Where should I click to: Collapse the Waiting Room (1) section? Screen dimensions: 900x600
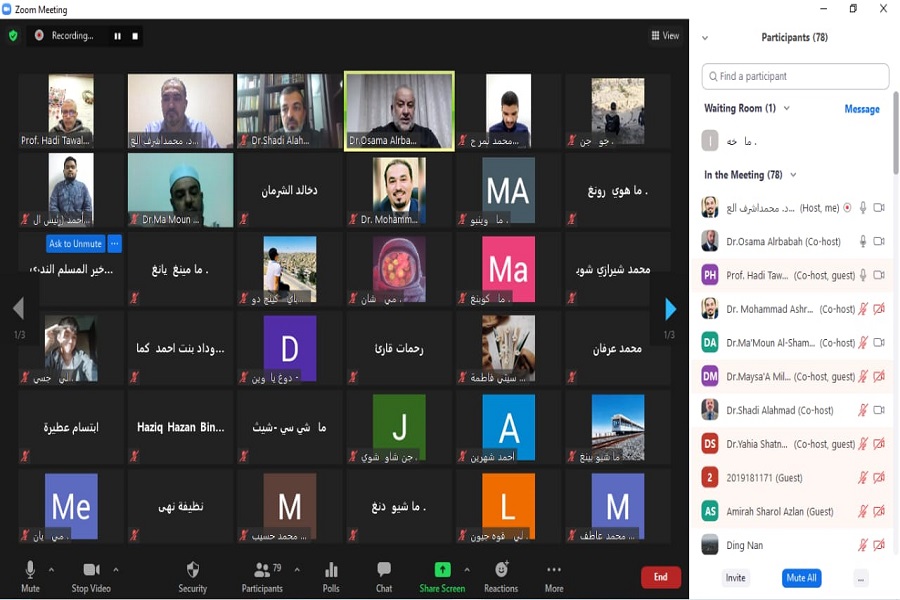point(787,108)
